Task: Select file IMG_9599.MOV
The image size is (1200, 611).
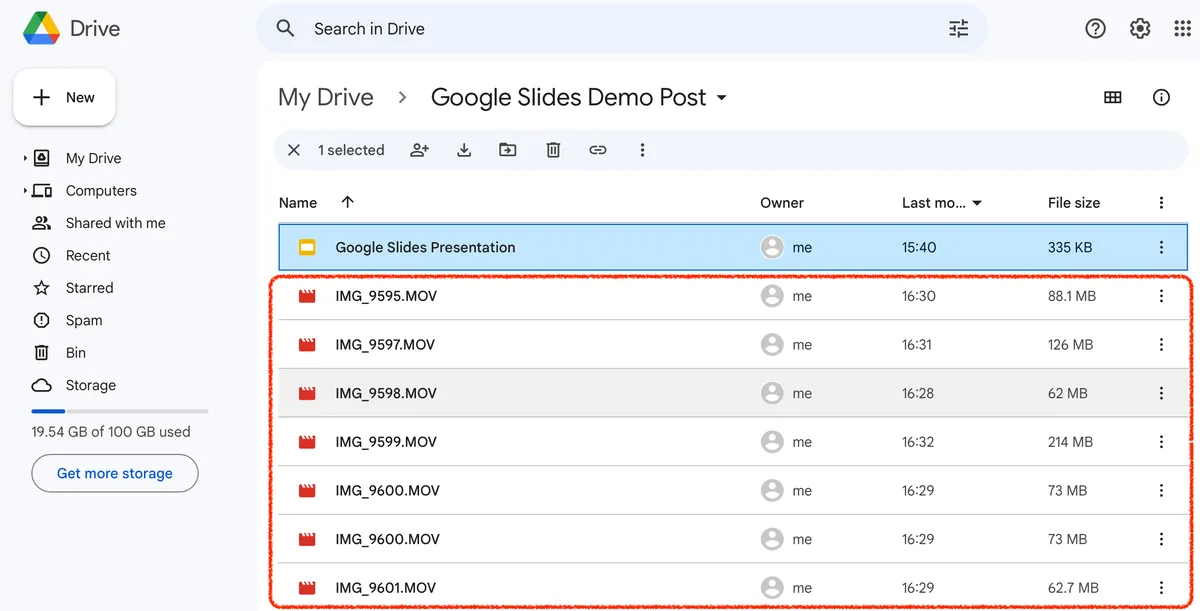Action: click(386, 442)
